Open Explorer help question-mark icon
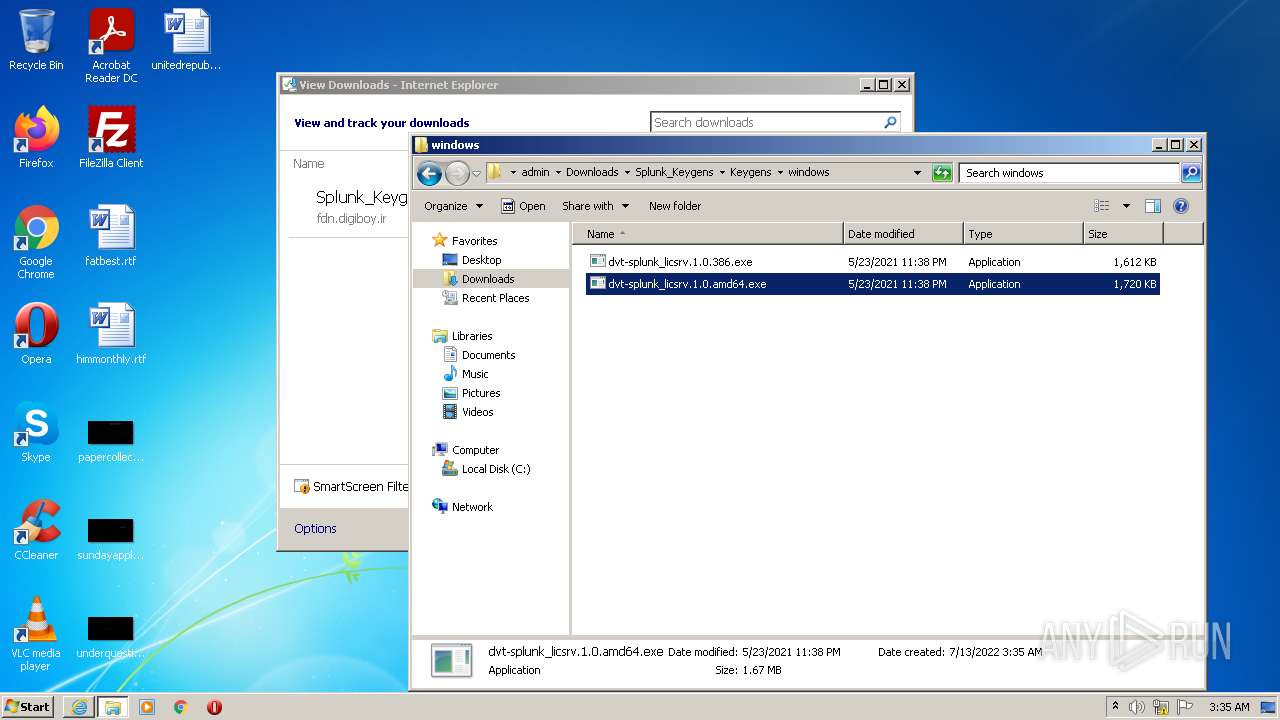Viewport: 1280px width, 720px height. click(x=1181, y=206)
